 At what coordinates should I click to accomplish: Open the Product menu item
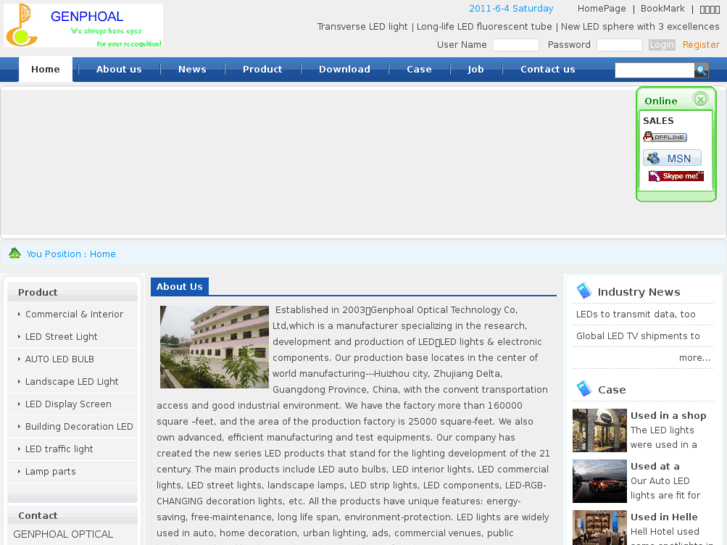pos(262,70)
